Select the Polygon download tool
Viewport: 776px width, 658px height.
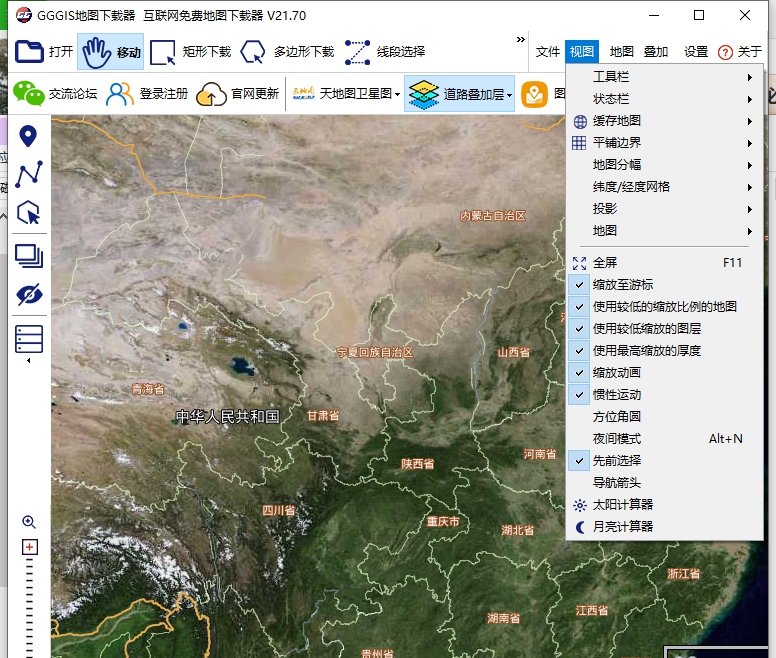[253, 52]
